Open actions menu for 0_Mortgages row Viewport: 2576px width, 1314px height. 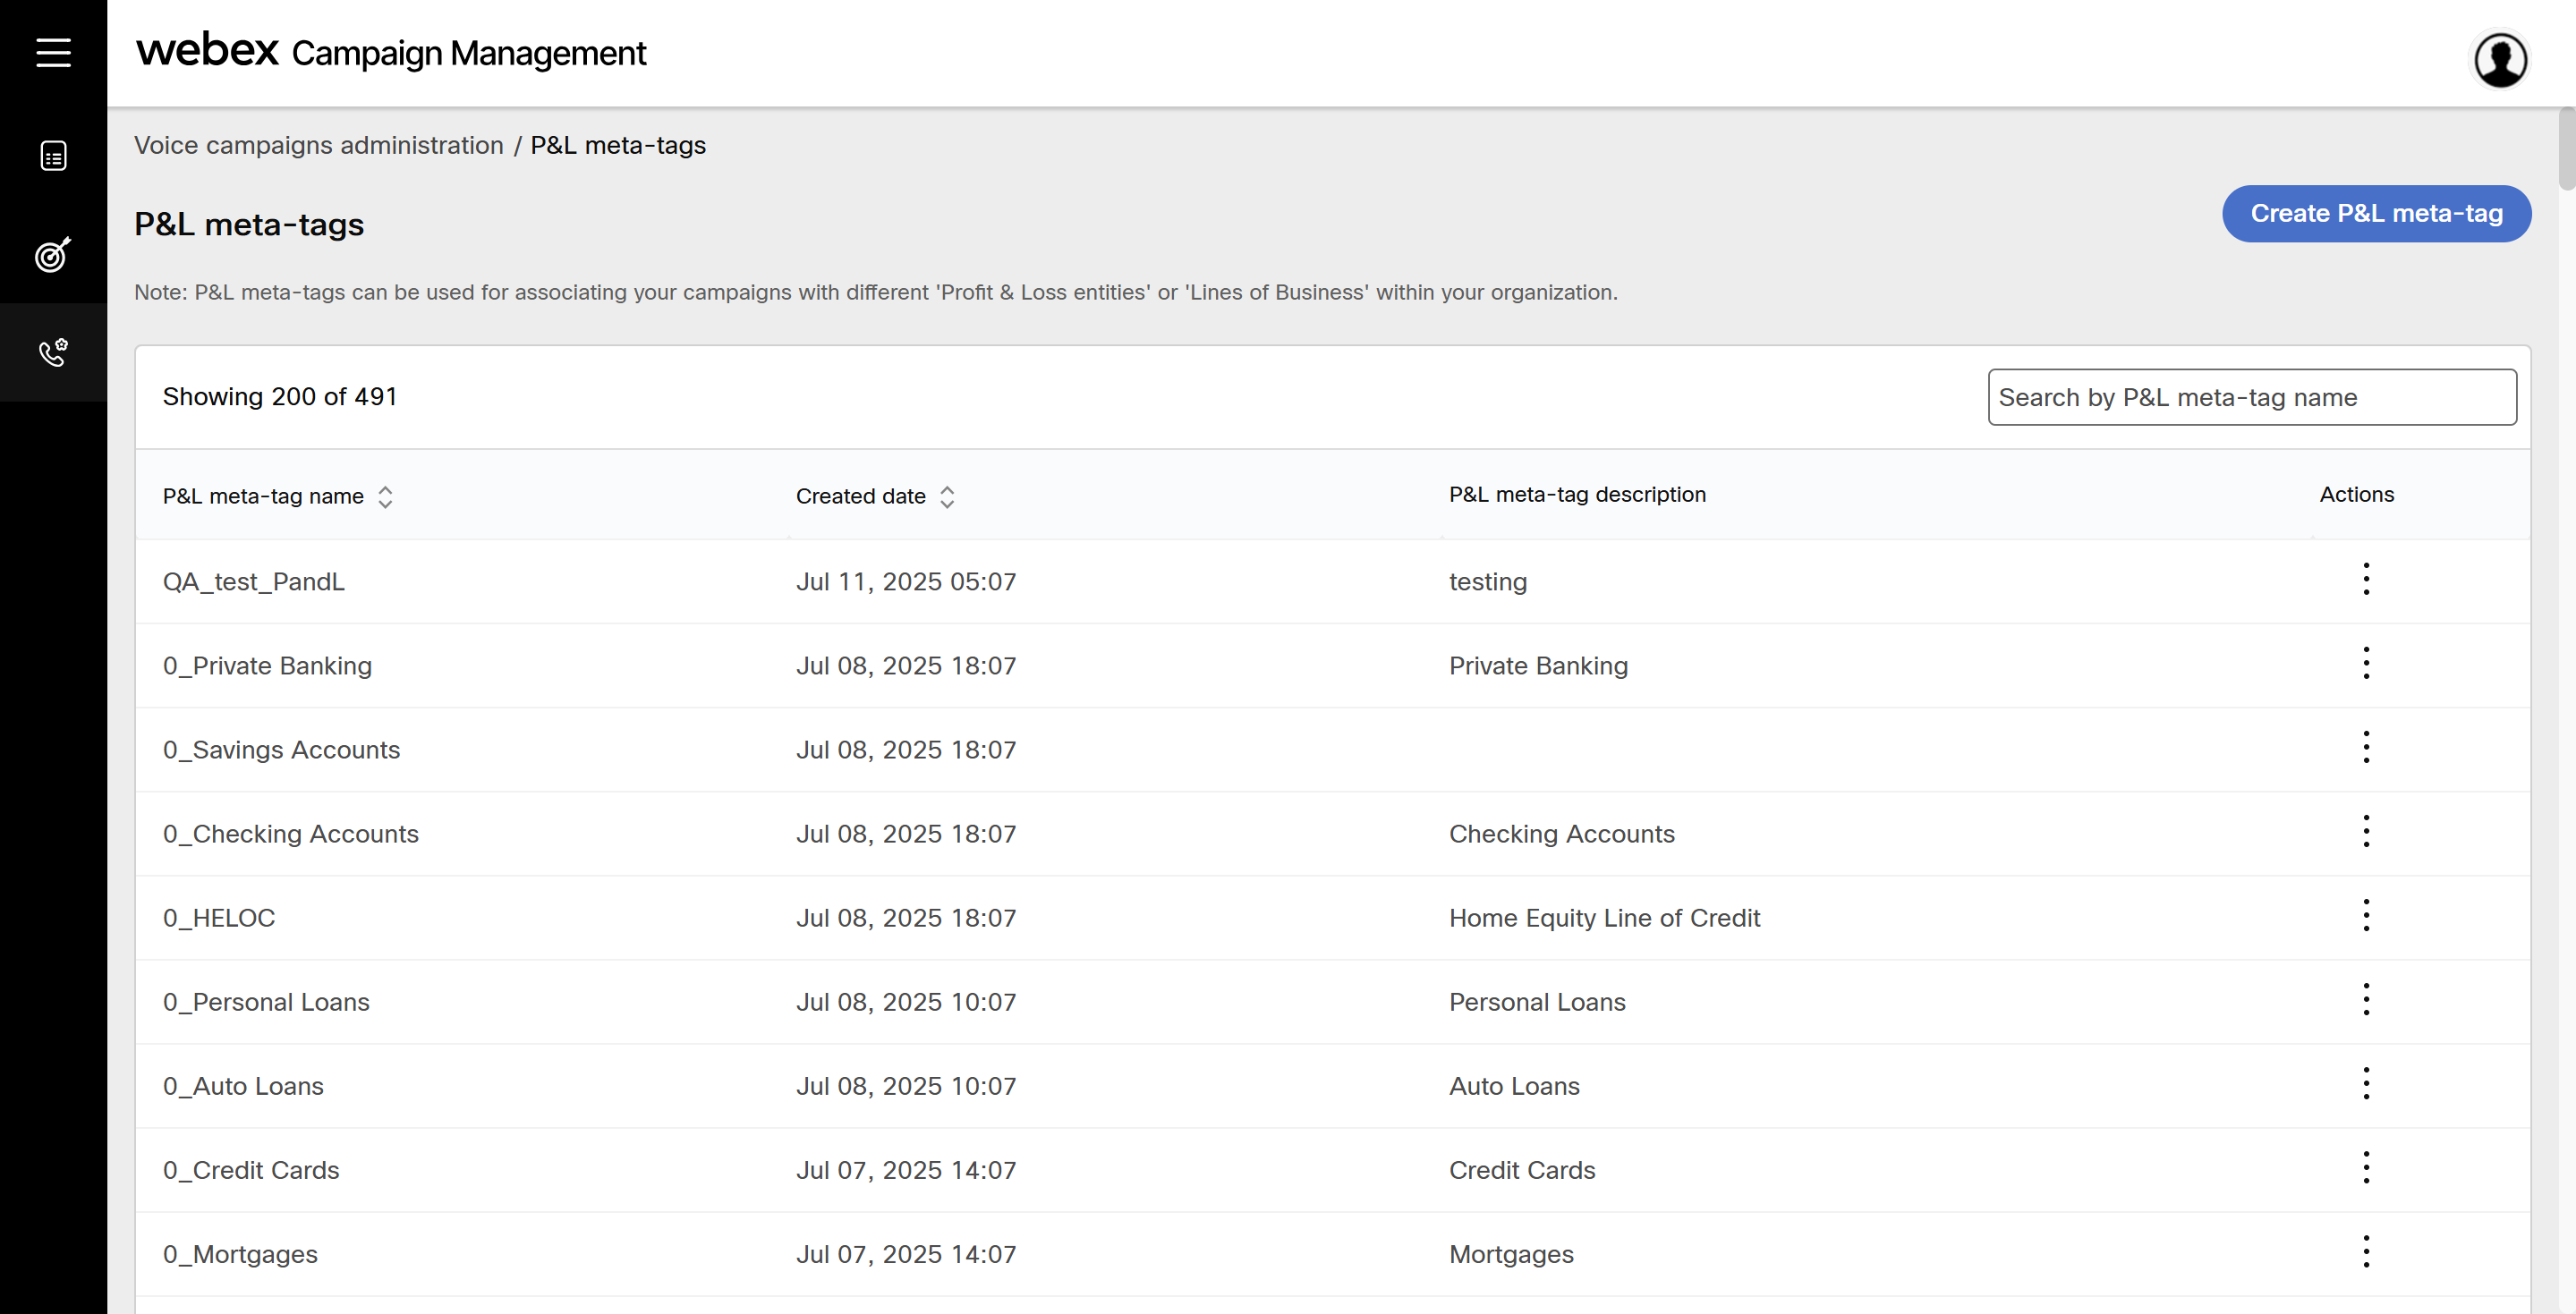(2366, 1251)
